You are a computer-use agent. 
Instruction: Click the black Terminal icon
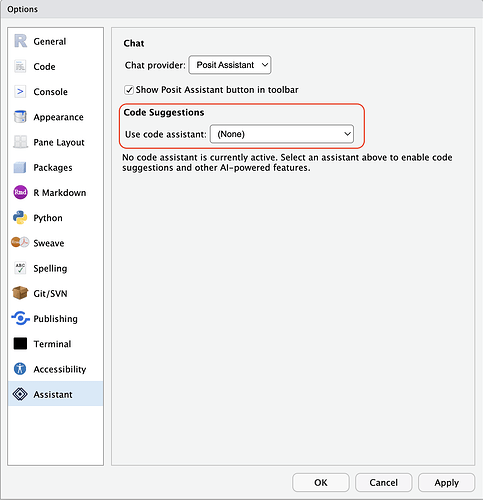[x=20, y=344]
